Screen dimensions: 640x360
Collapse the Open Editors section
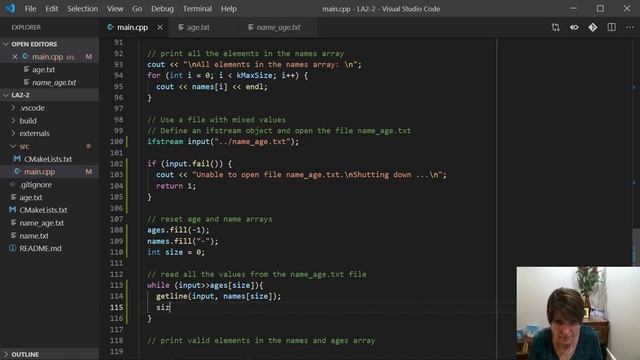click(x=49, y=44)
